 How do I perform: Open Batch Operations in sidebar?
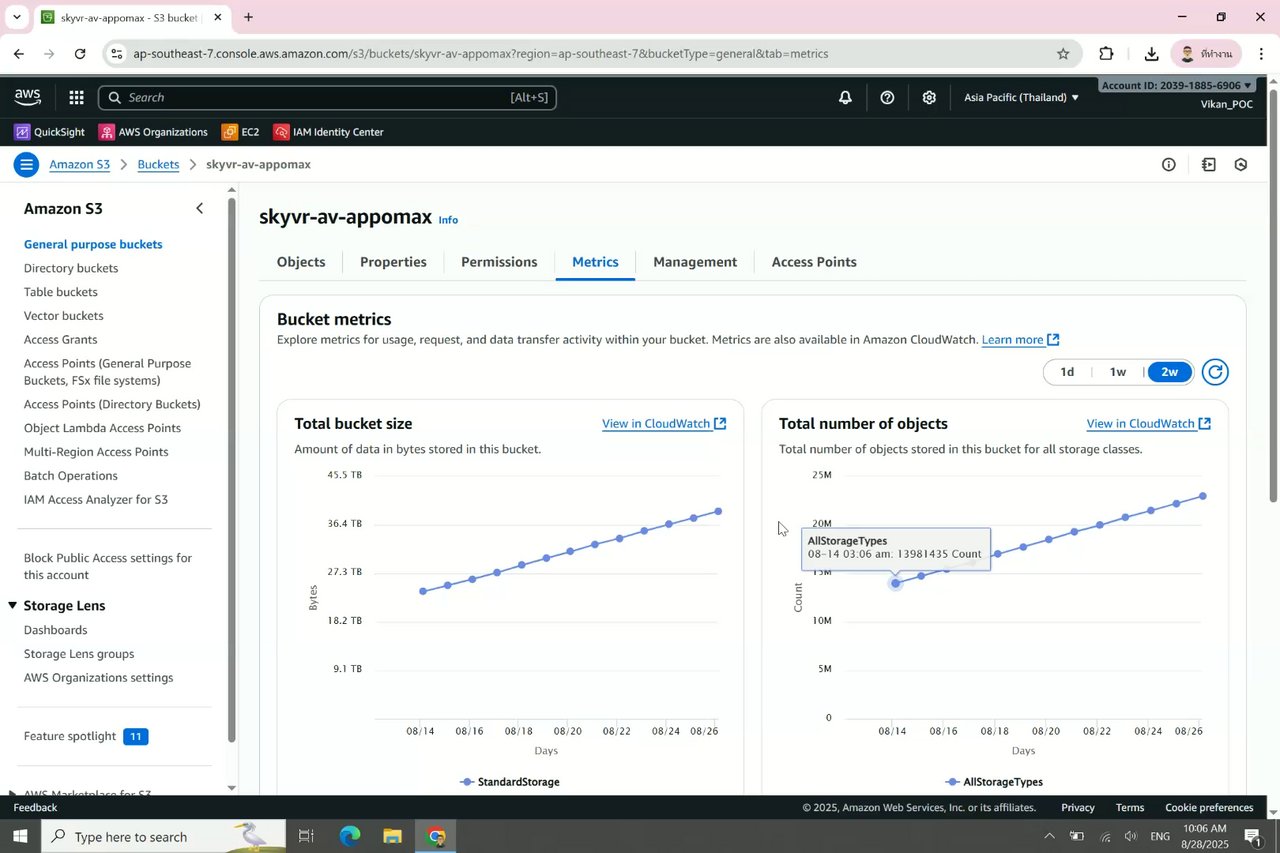point(71,476)
